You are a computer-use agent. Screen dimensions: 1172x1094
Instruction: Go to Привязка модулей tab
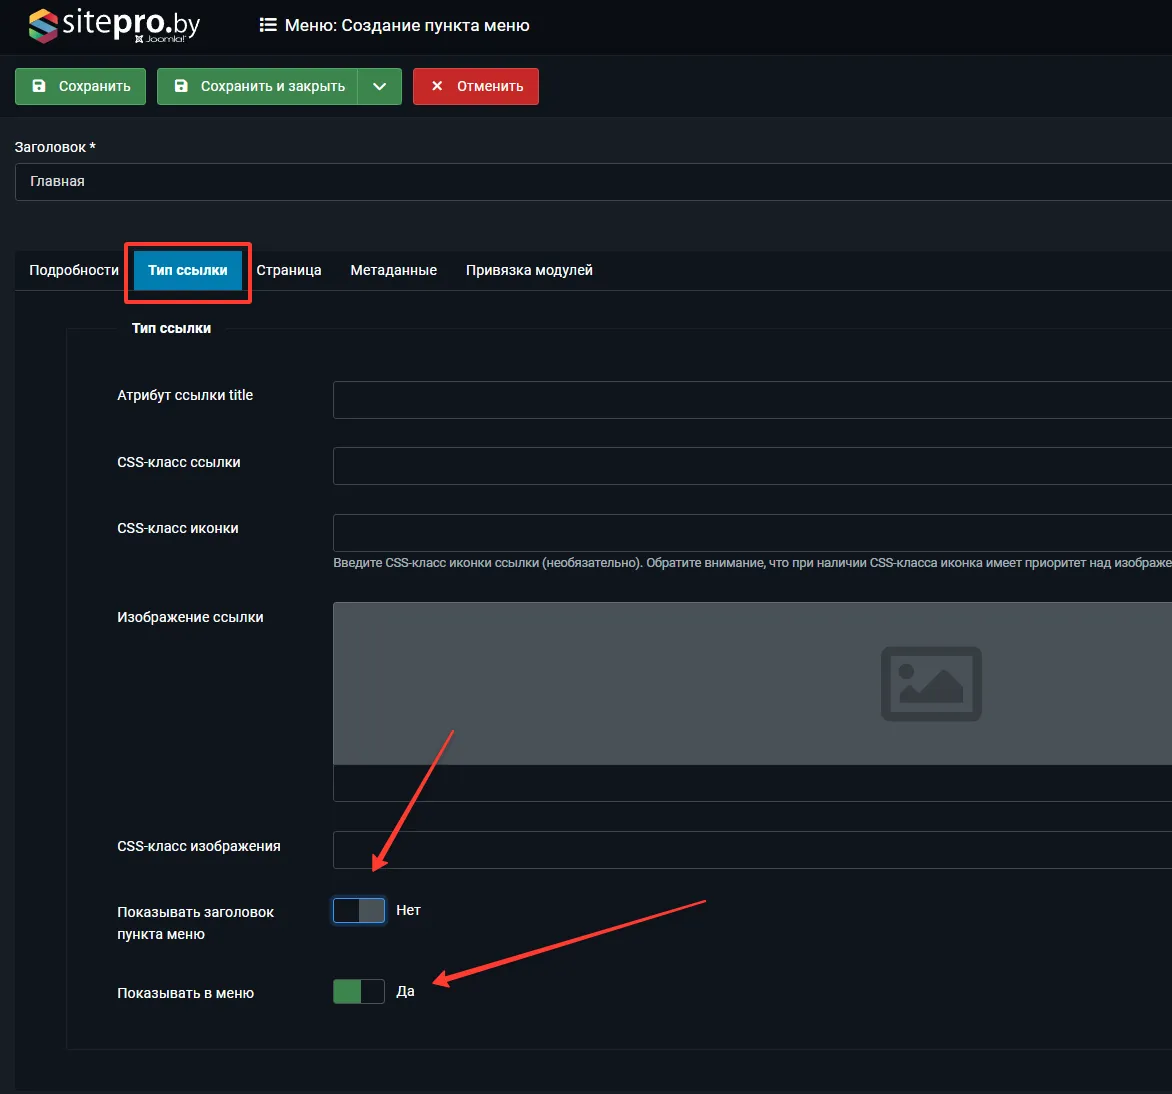529,270
